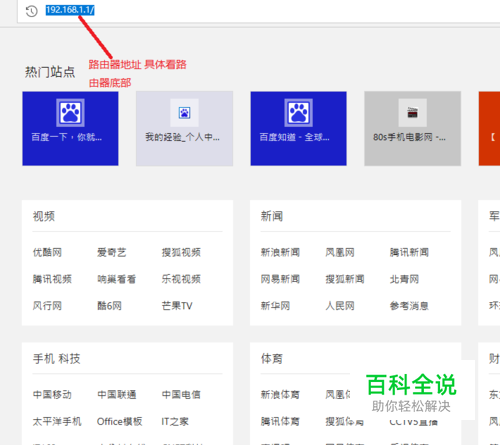The image size is (500, 445).
Task: Open 参考消息 link
Action: [409, 306]
